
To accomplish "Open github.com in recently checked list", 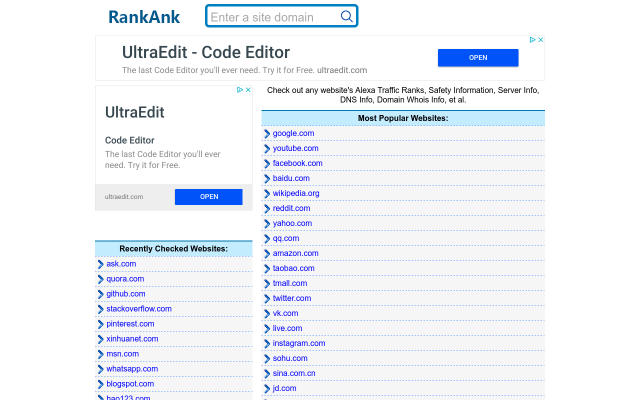I will tap(126, 294).
